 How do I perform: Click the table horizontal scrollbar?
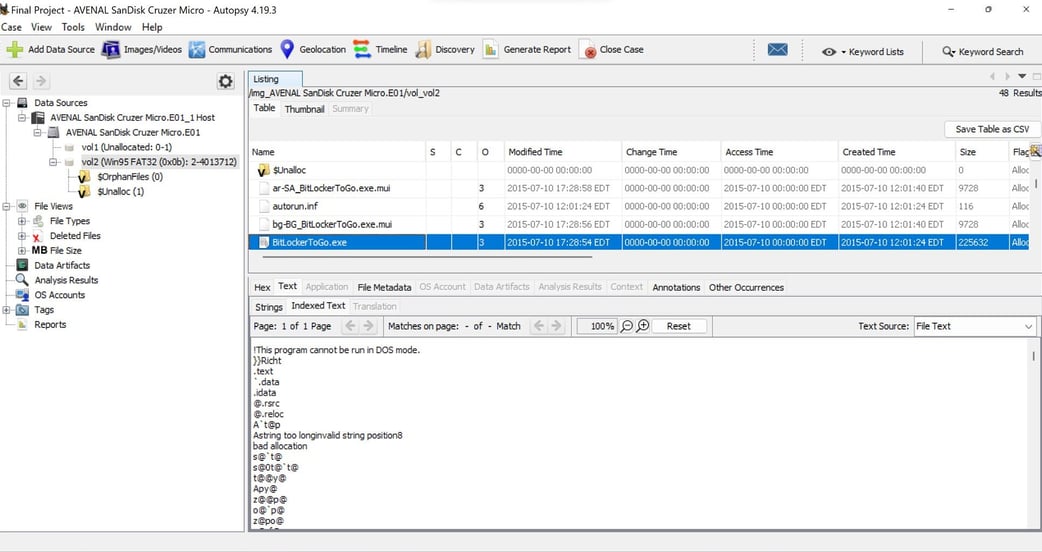point(428,255)
